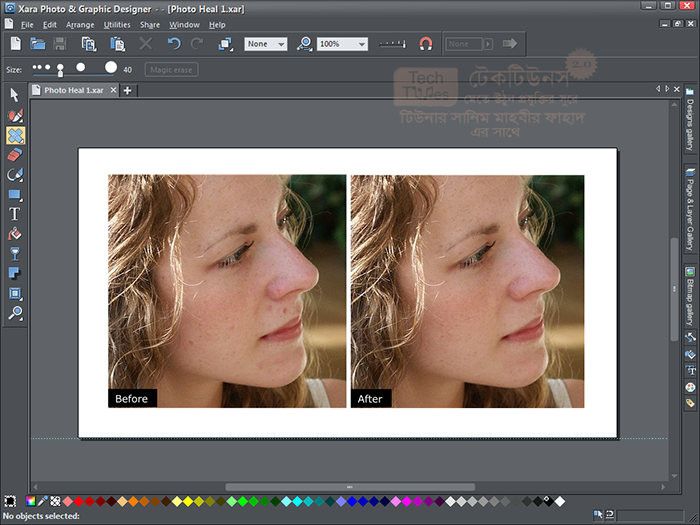Add a new document tab with plus button
This screenshot has width=700, height=525.
pos(127,90)
